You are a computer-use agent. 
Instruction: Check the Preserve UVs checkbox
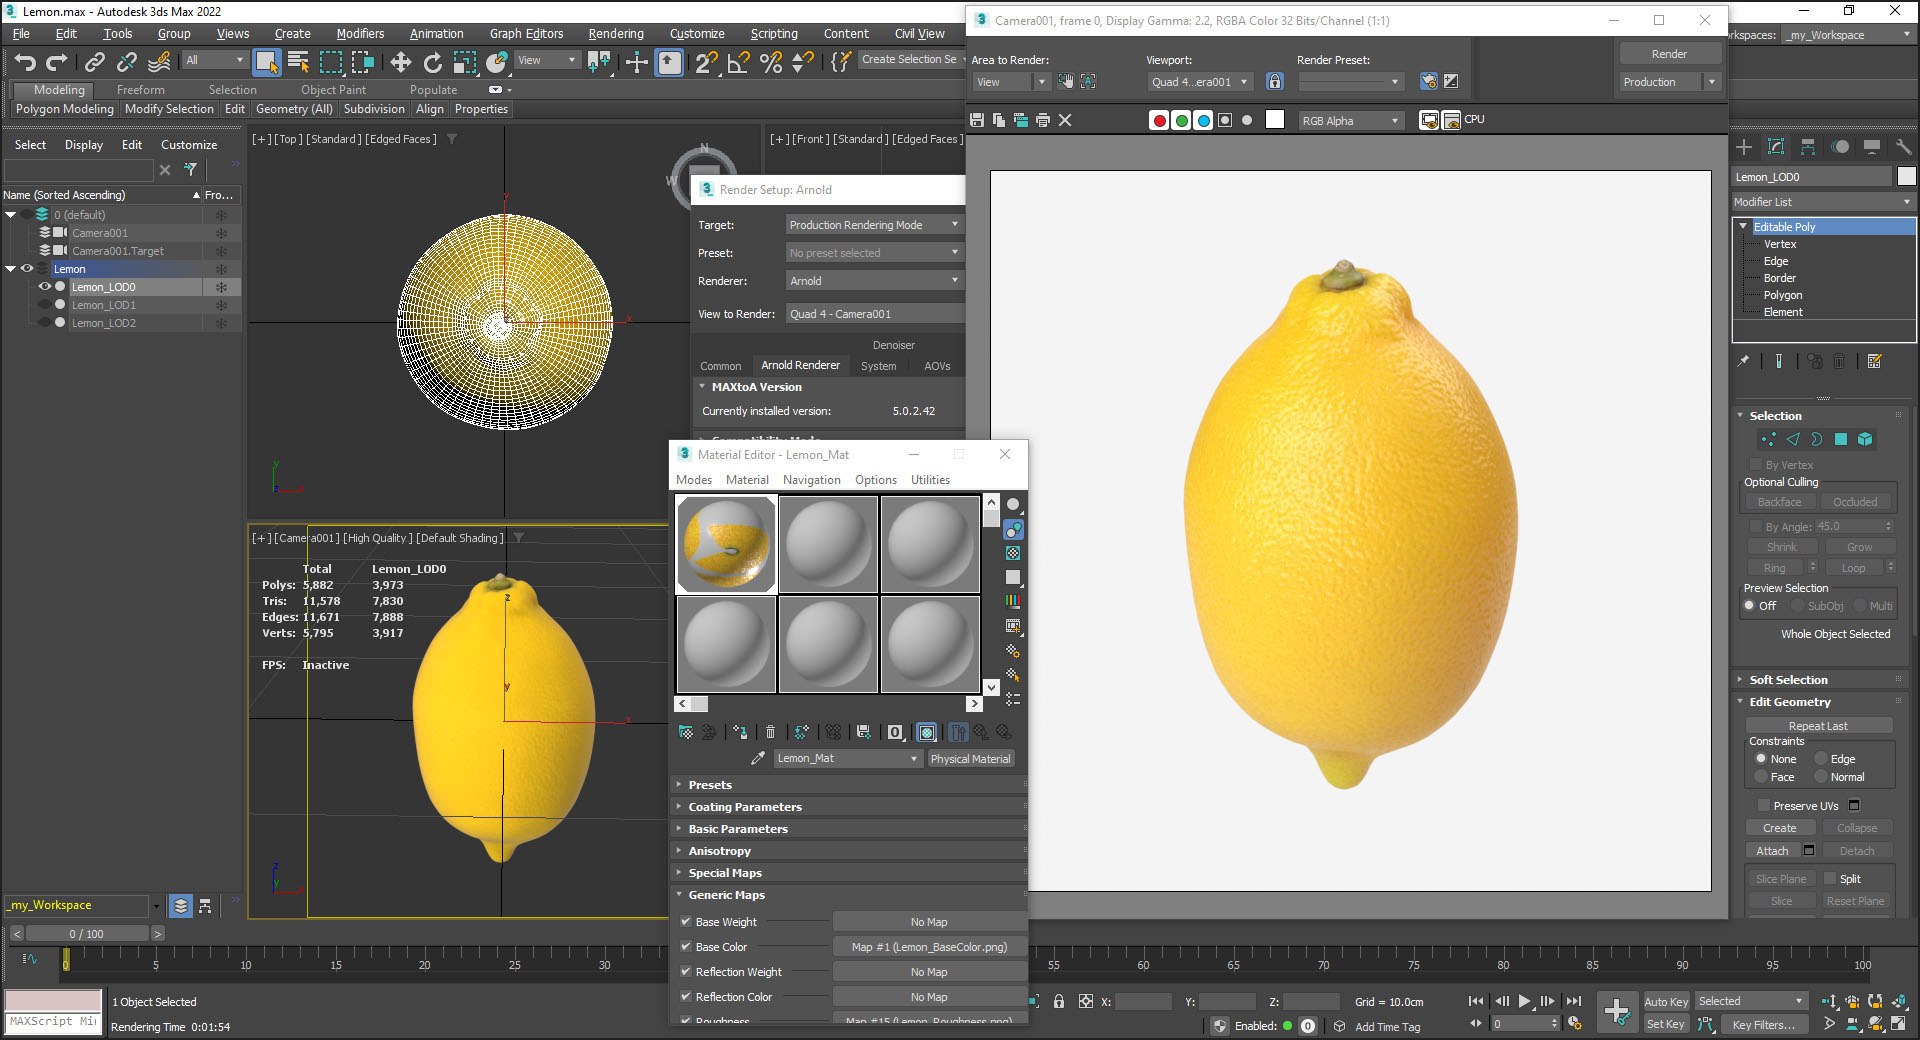[x=1763, y=805]
